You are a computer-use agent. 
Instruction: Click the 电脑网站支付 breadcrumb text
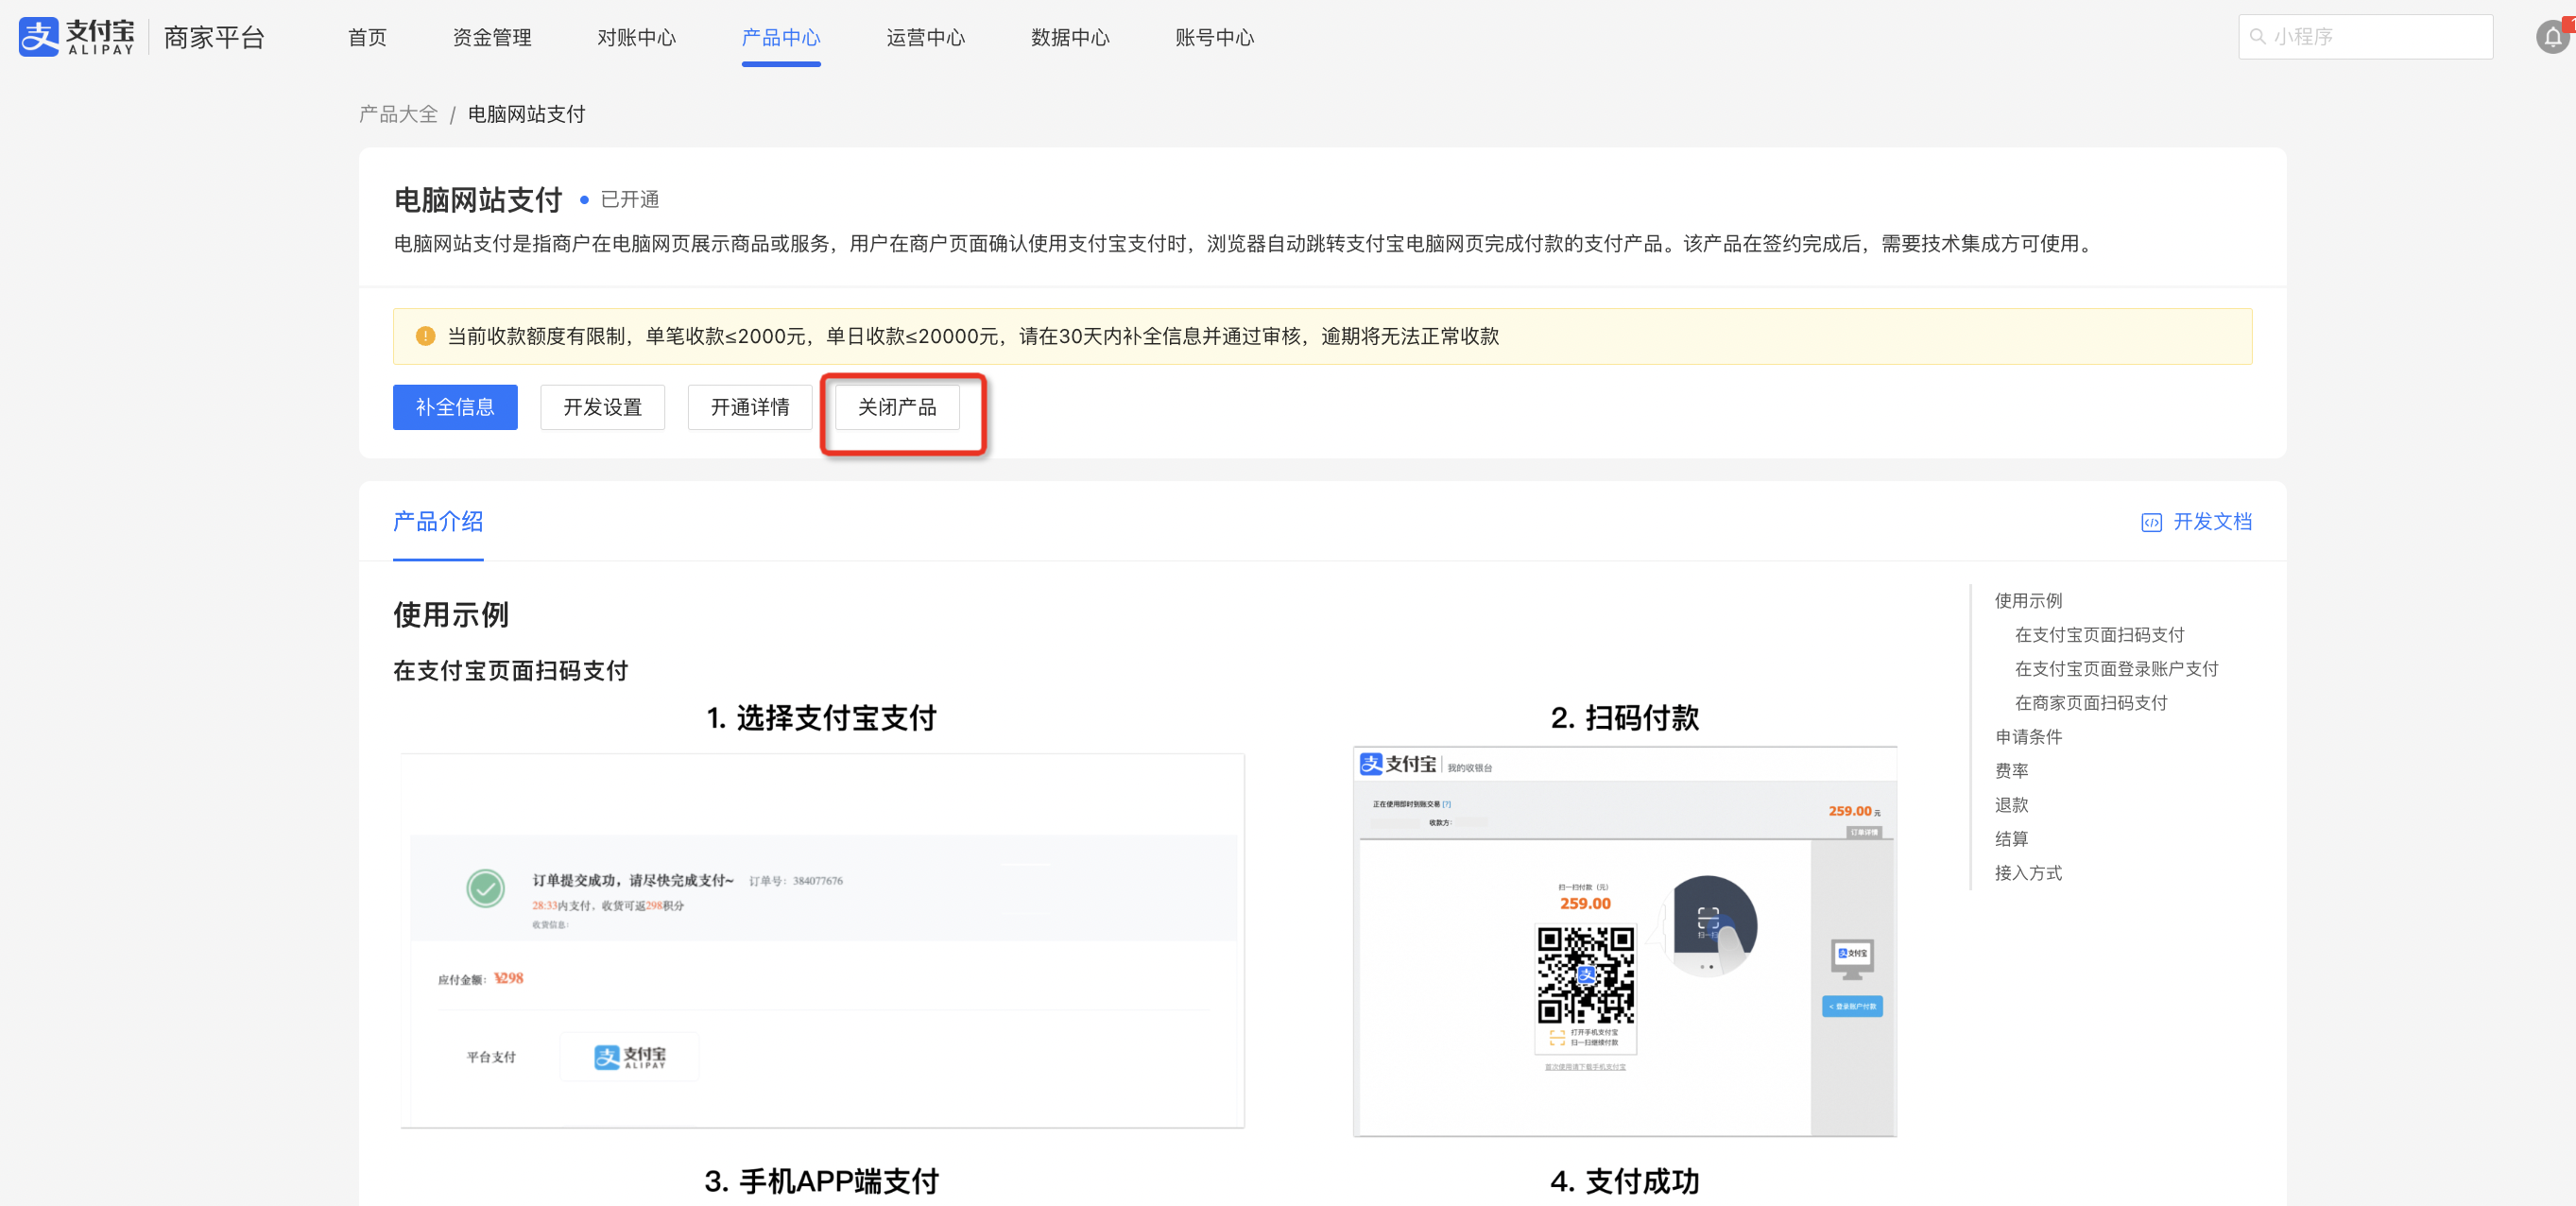click(x=527, y=114)
